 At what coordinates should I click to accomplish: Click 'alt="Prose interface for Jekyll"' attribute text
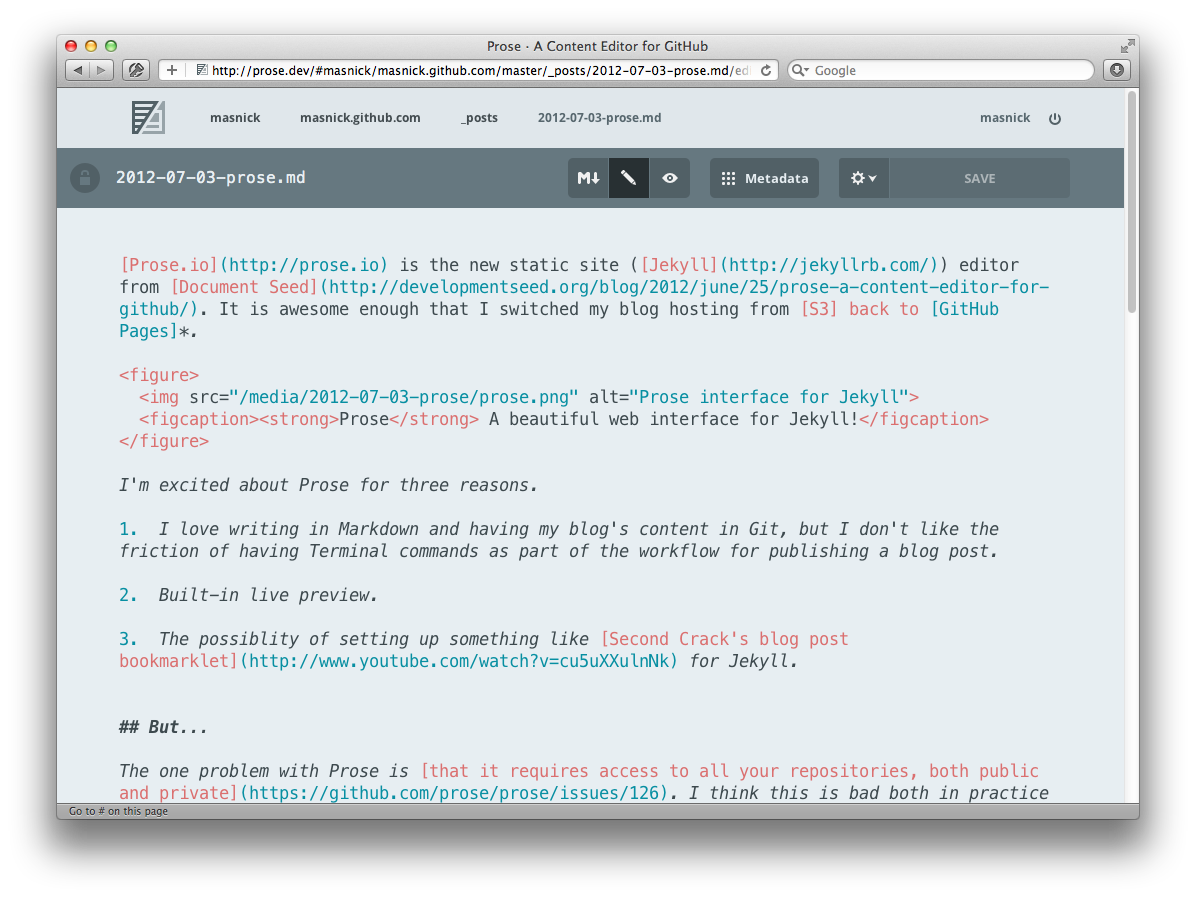pyautogui.click(x=749, y=398)
